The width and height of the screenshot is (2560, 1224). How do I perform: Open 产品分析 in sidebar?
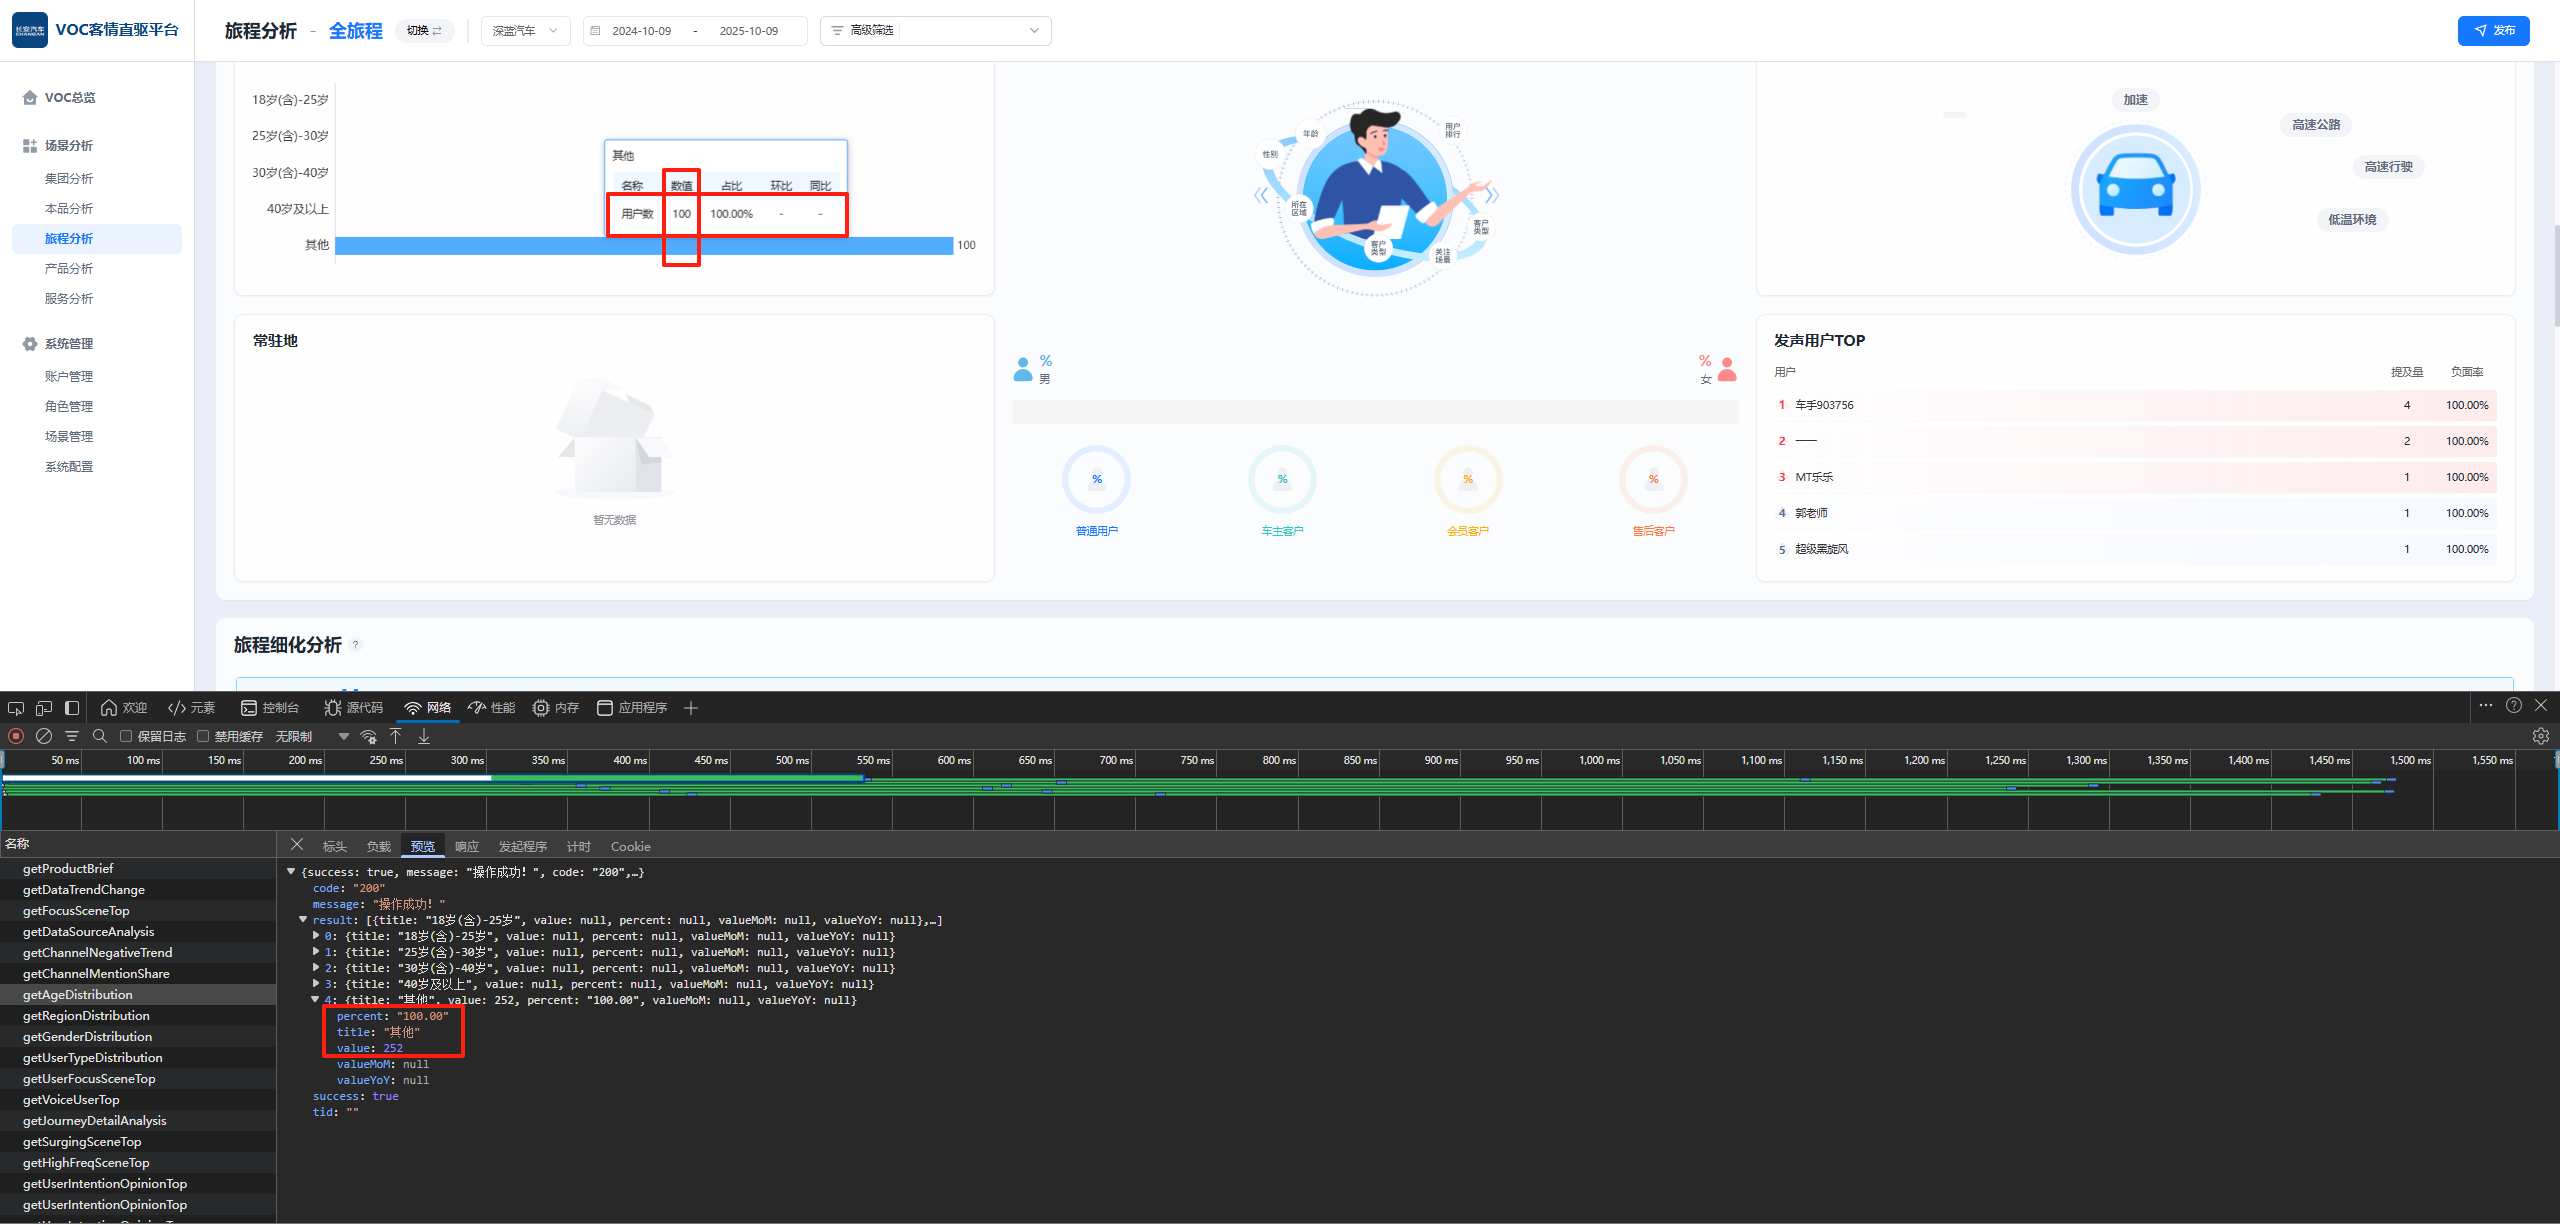(69, 269)
